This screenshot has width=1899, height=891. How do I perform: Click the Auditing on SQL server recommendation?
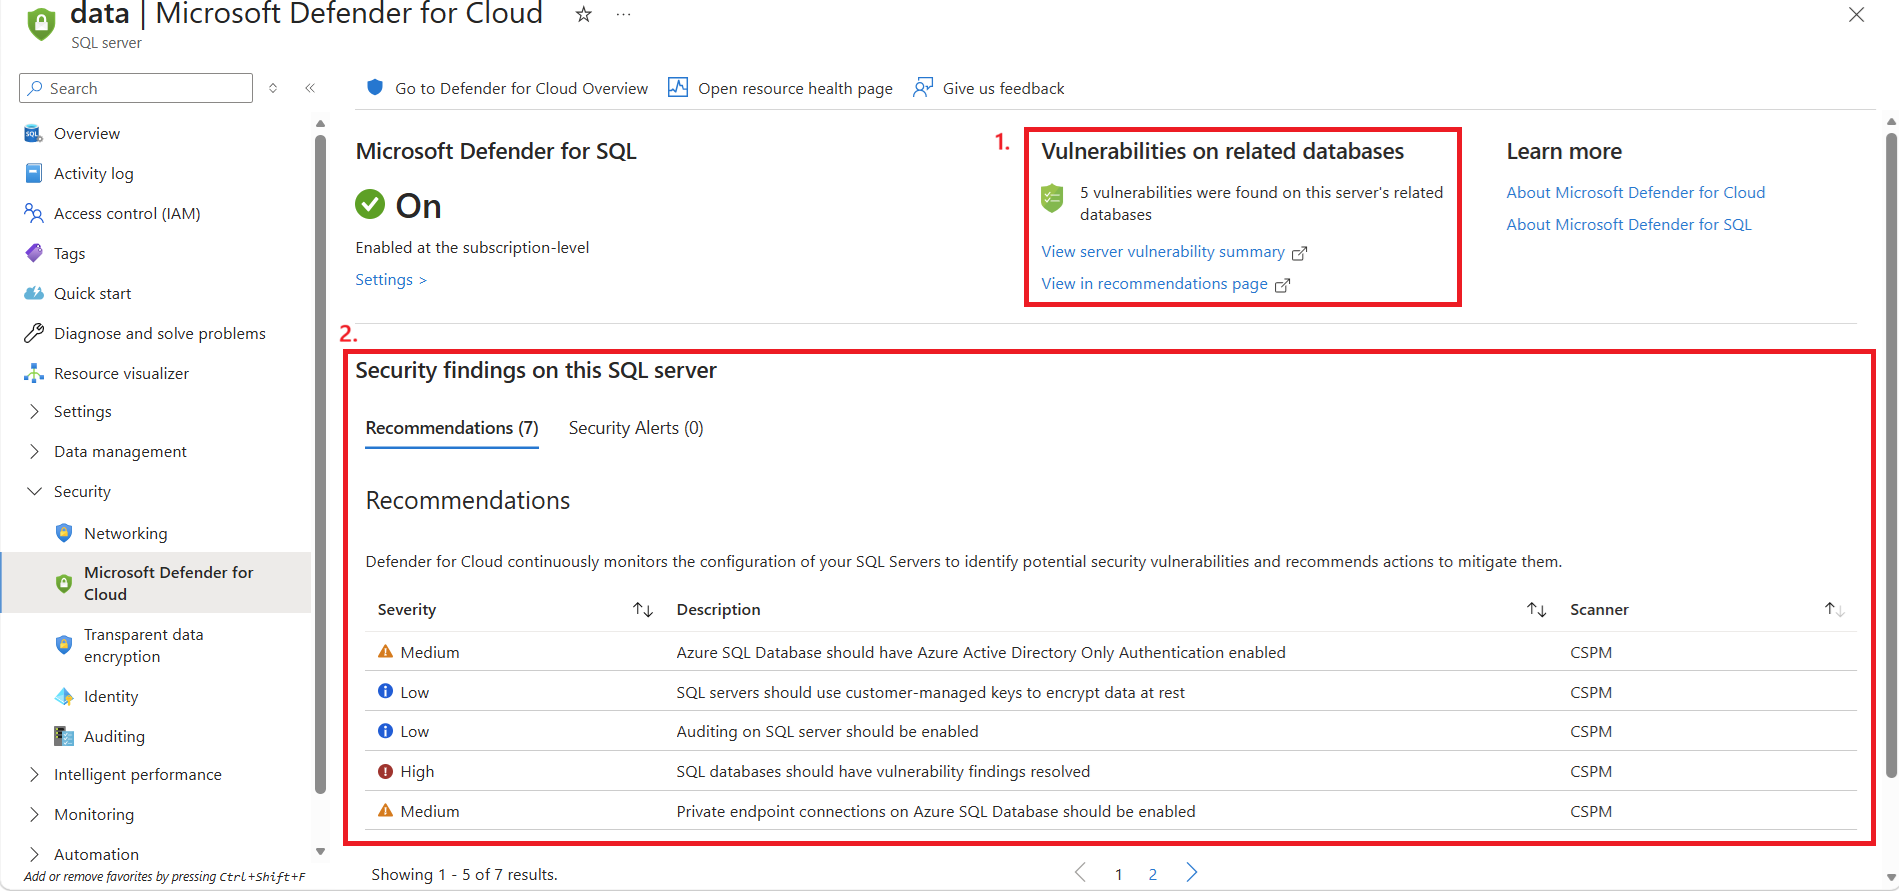tap(827, 732)
